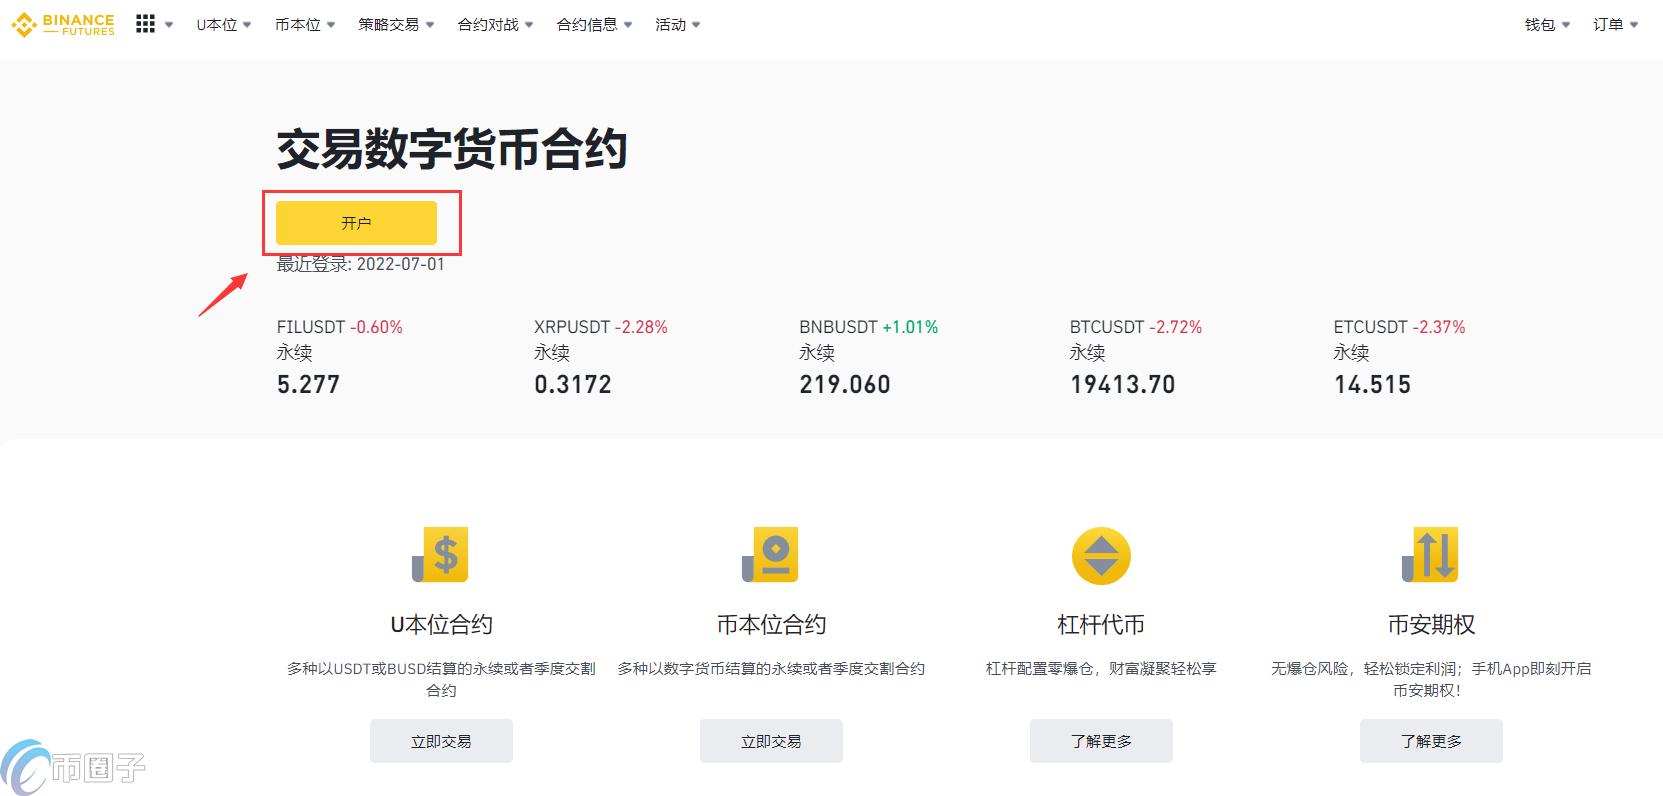Click the yellow 开户 button
Viewport: 1663px width, 796px height.
pyautogui.click(x=356, y=223)
